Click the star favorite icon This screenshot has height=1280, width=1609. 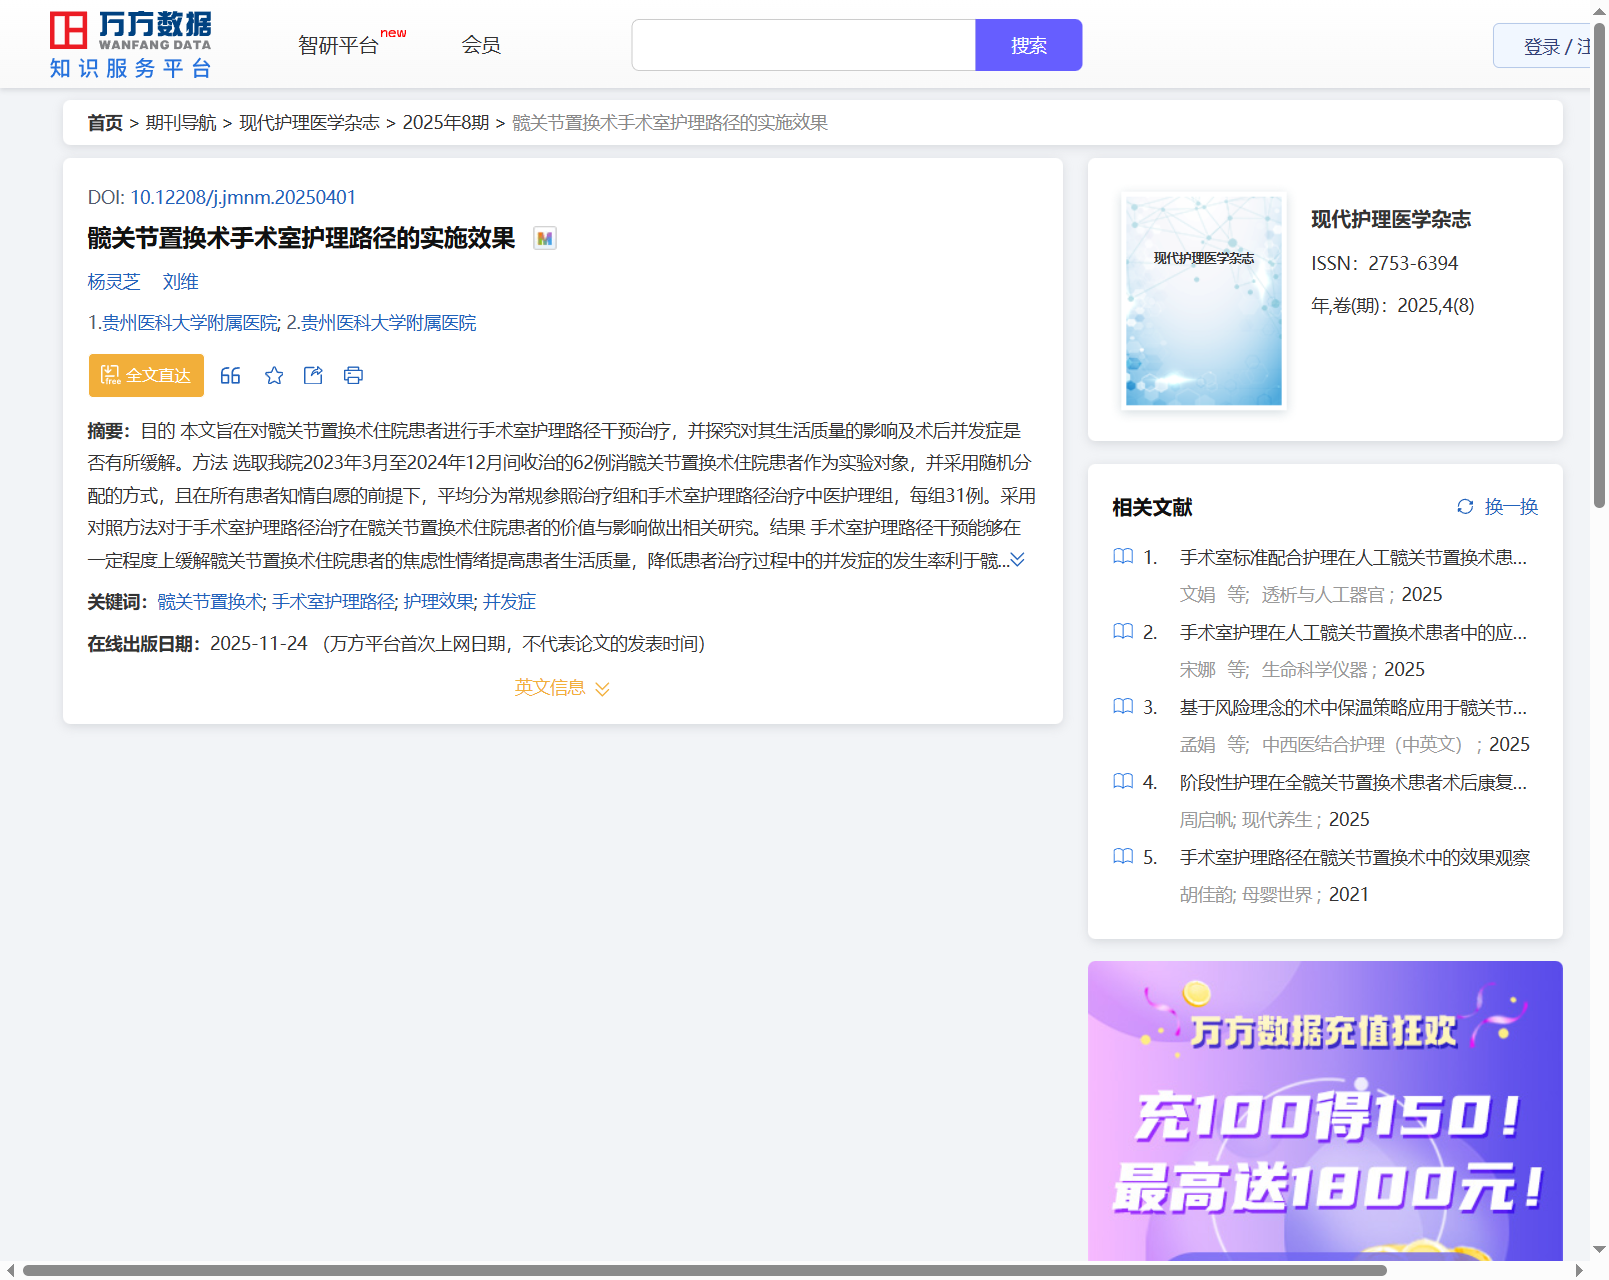tap(274, 375)
